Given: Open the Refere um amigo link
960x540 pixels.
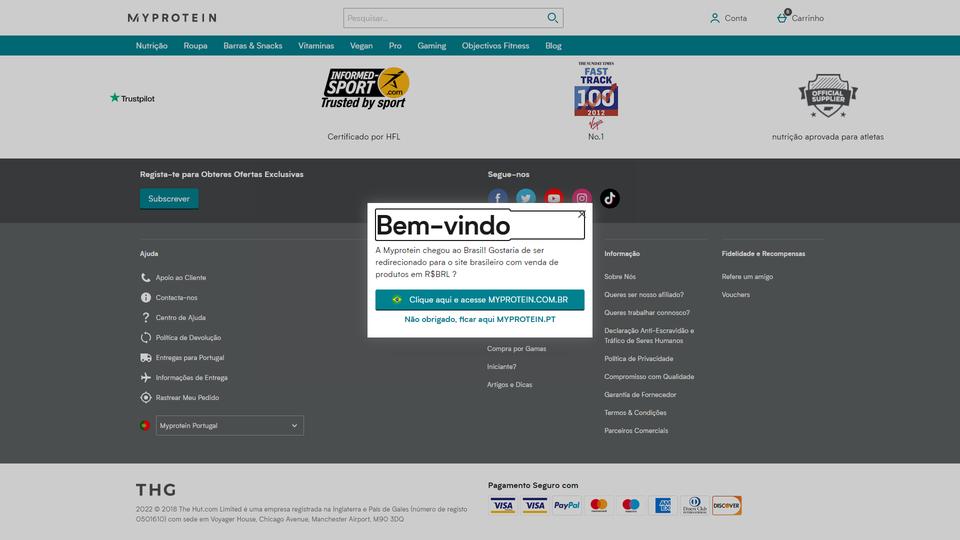Looking at the screenshot, I should click(747, 277).
